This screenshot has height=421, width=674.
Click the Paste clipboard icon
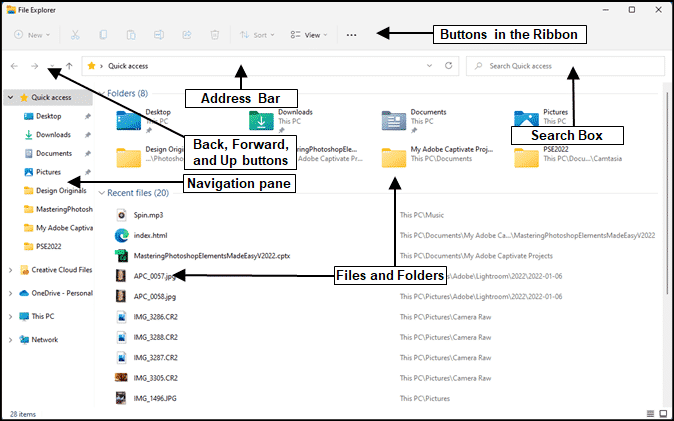[x=131, y=35]
